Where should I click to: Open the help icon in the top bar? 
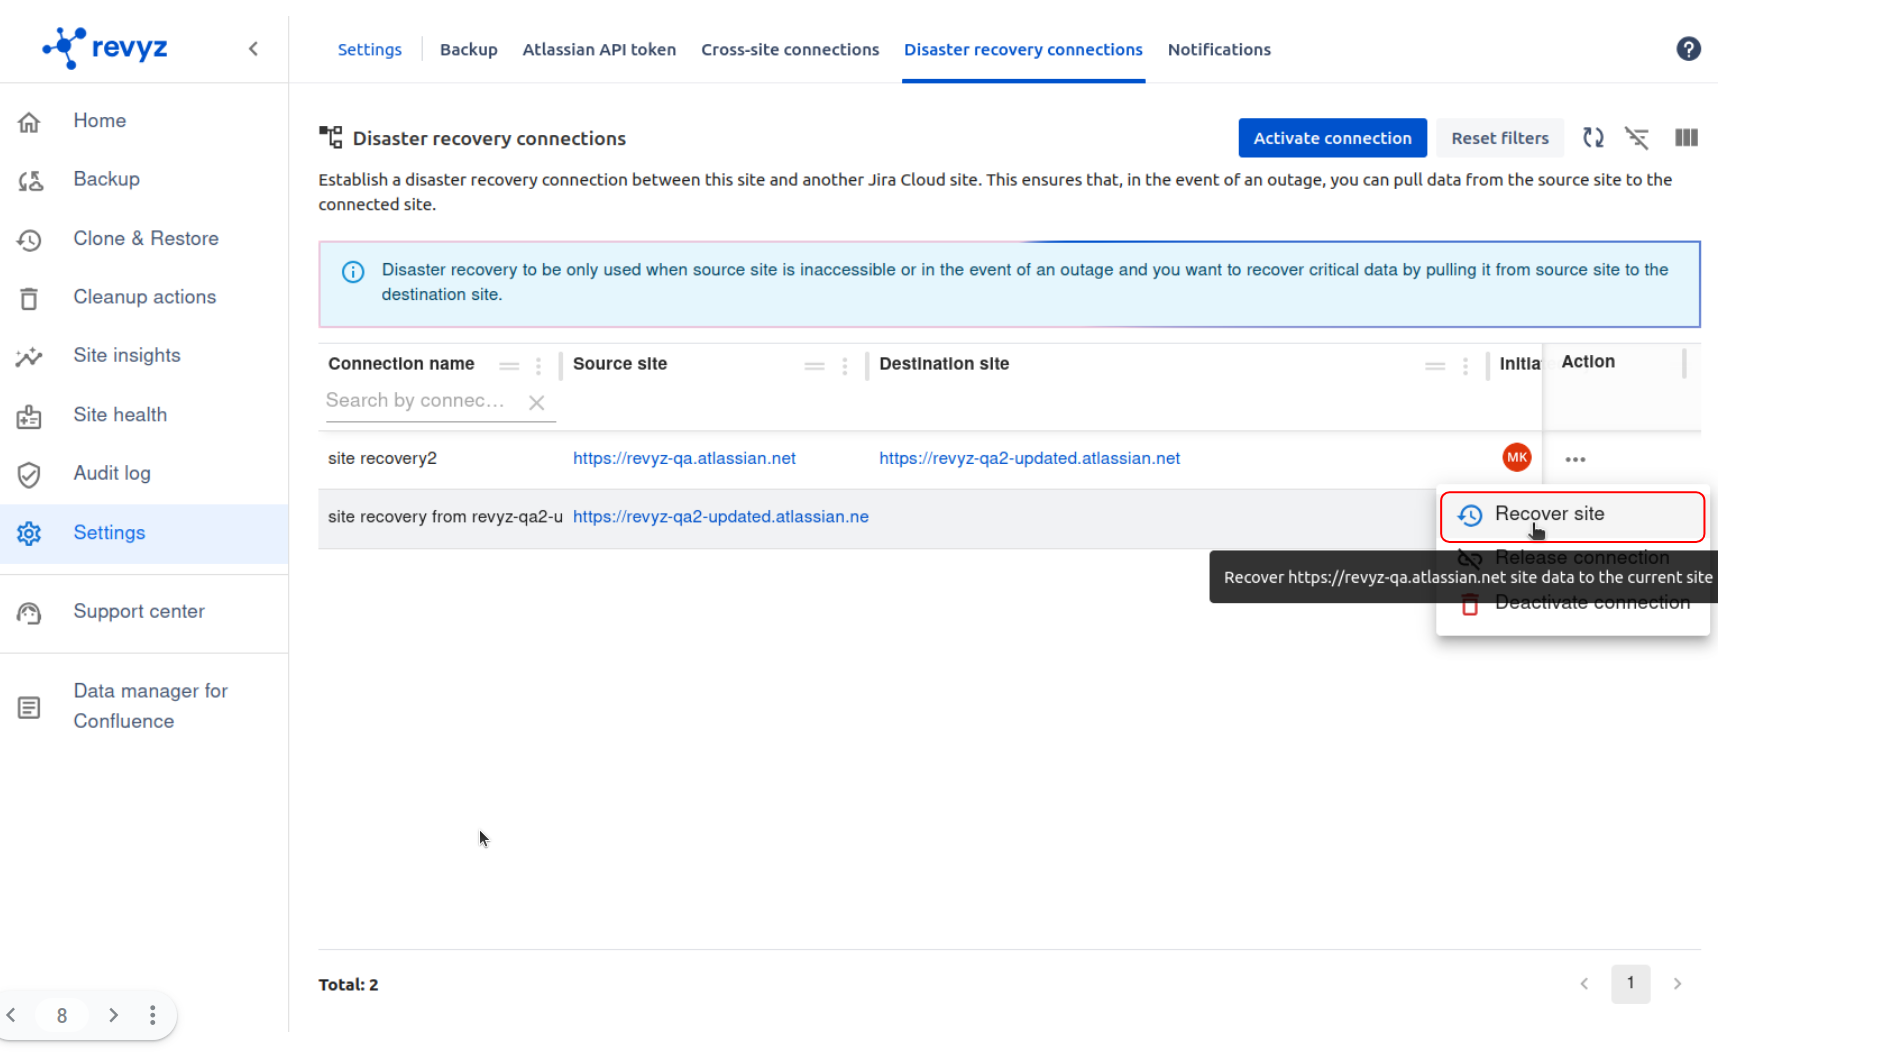[1689, 48]
